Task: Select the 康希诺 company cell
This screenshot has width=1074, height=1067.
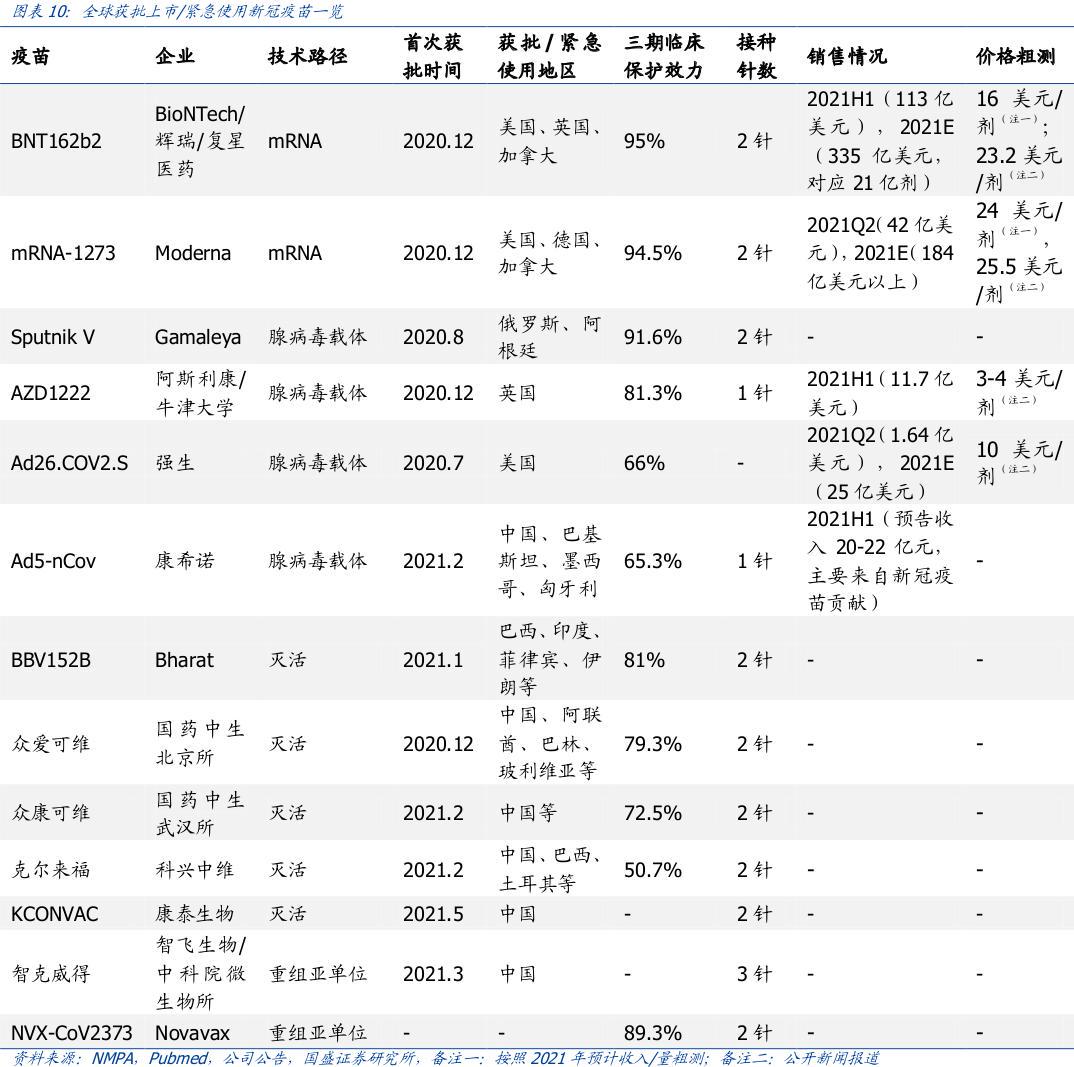Action: pos(185,561)
